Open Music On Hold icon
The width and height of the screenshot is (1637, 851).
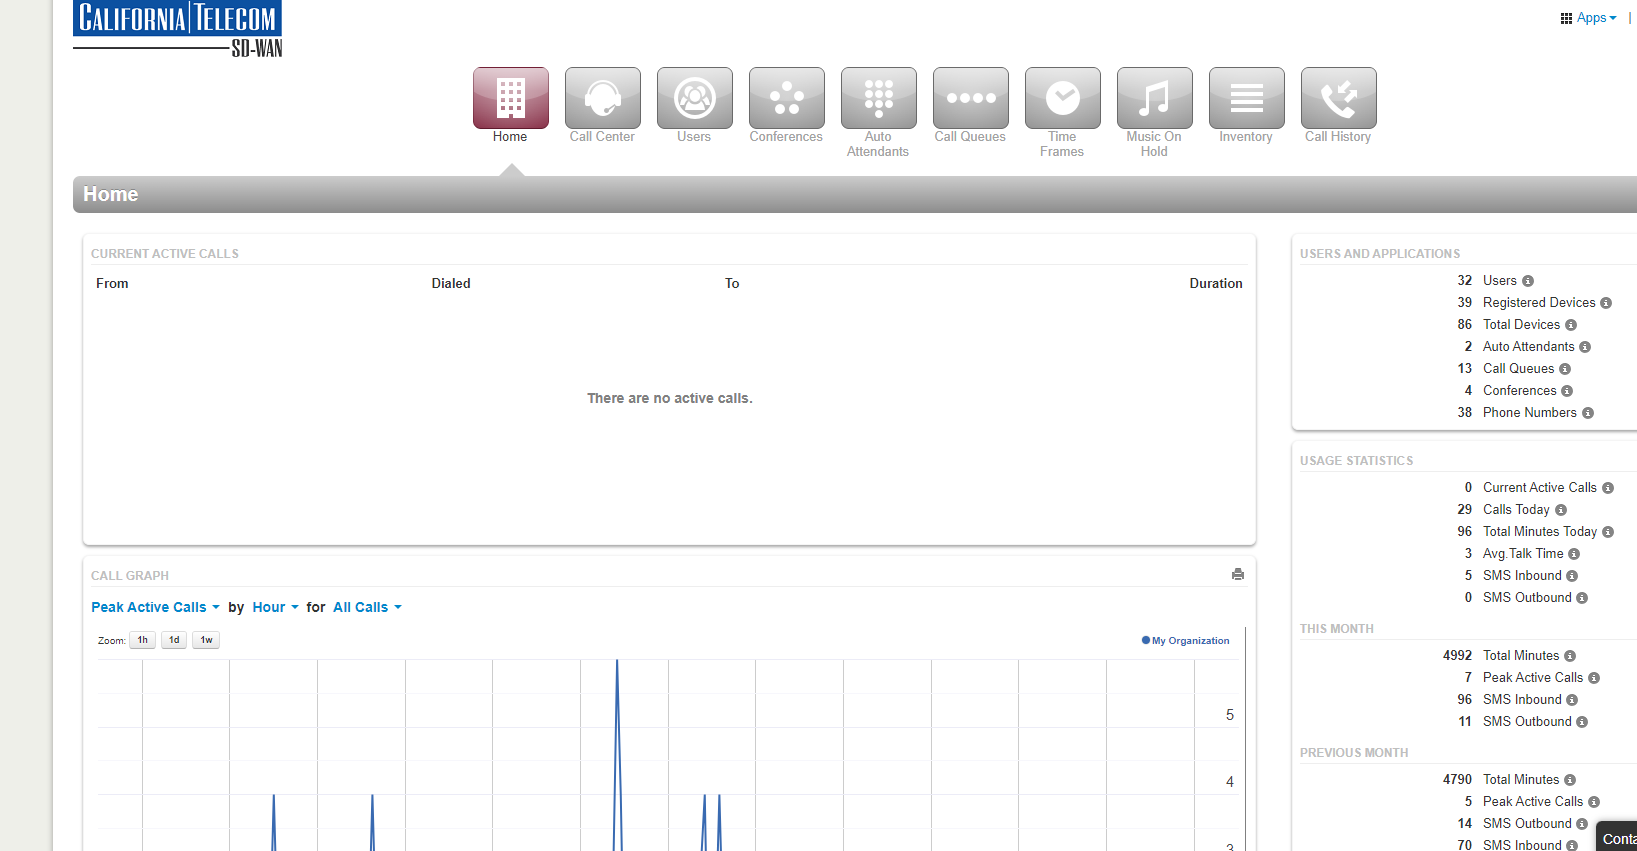click(x=1154, y=98)
